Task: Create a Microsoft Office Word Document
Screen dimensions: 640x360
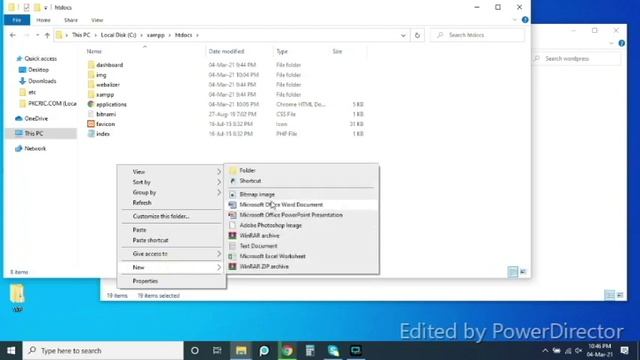Action: click(x=302, y=204)
